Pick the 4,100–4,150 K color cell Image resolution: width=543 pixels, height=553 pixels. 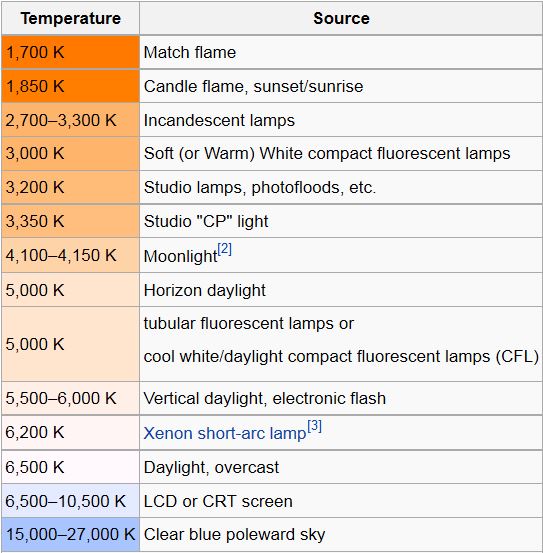tap(71, 255)
